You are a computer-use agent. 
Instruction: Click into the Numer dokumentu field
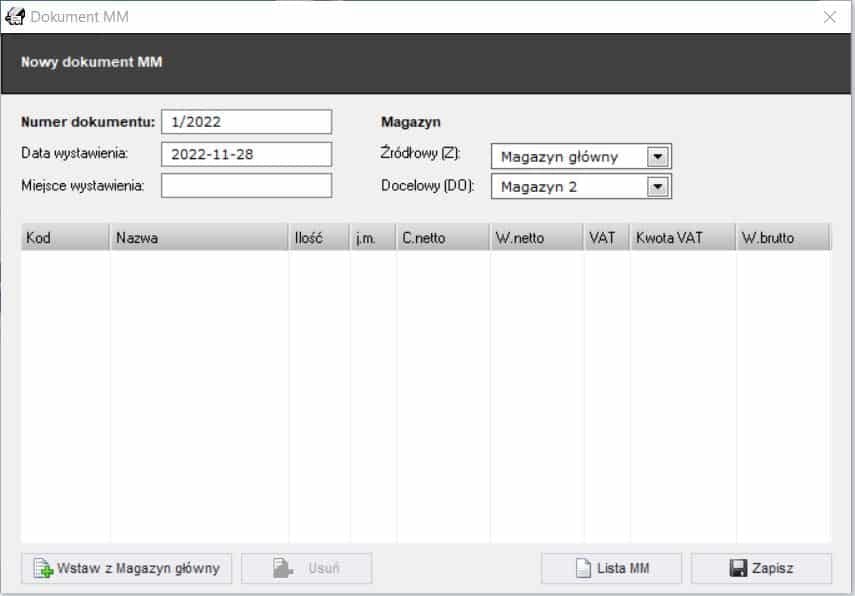246,122
